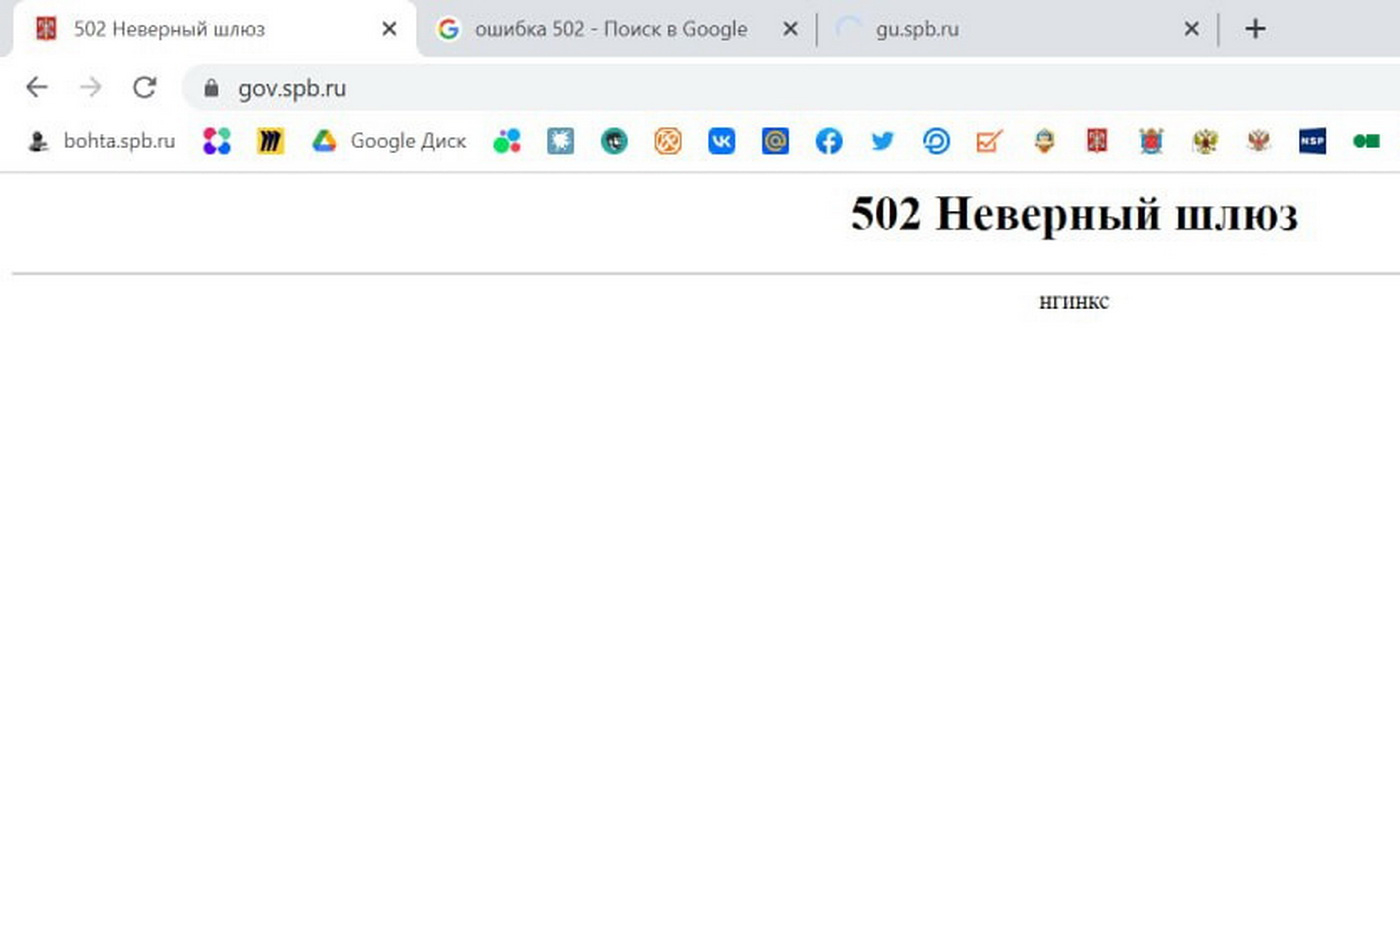Screen dimensions: 1400x933
Task: Click the forward navigation arrow
Action: pyautogui.click(x=91, y=88)
